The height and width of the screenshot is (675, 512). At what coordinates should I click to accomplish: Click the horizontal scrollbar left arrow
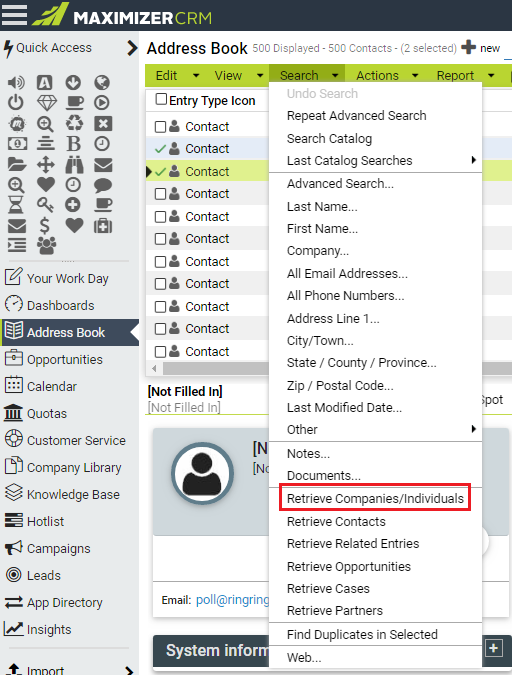154,368
